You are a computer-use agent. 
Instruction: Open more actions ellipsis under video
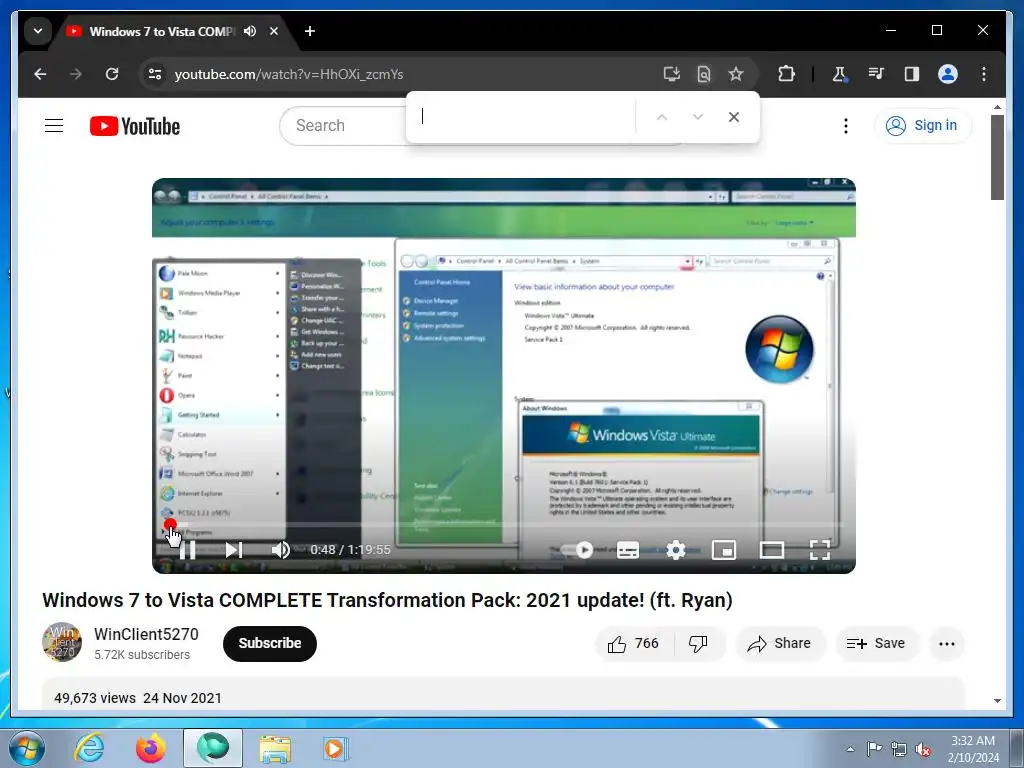947,644
